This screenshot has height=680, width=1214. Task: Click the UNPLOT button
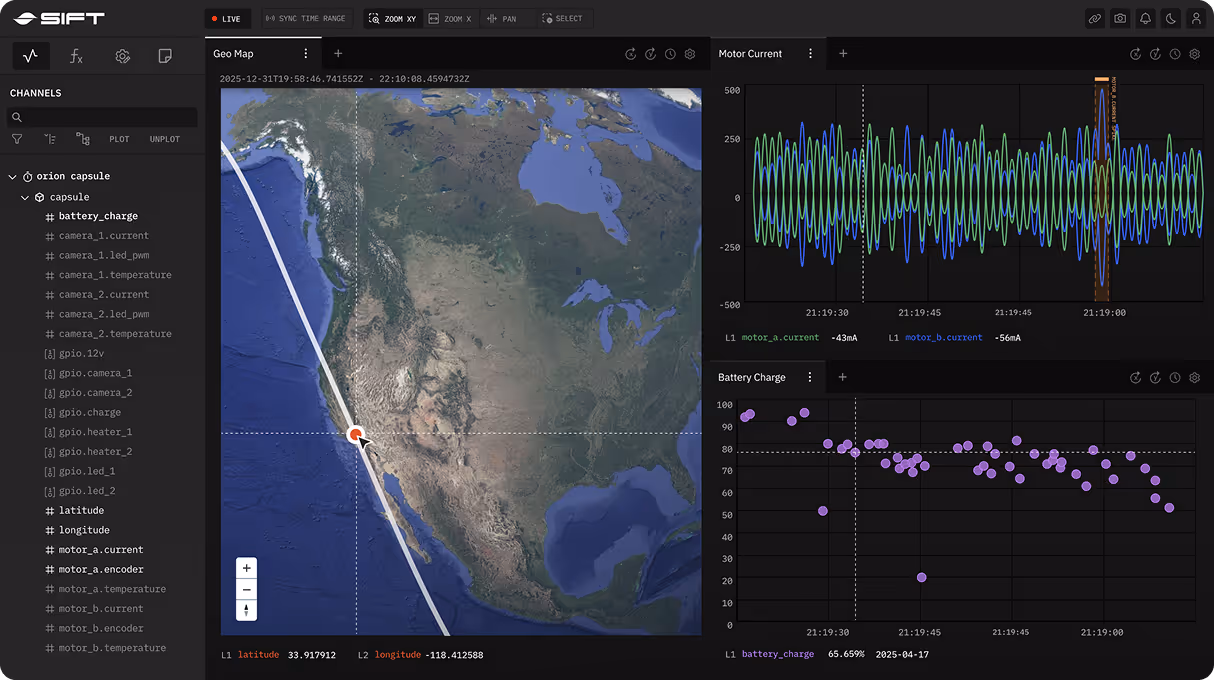165,139
